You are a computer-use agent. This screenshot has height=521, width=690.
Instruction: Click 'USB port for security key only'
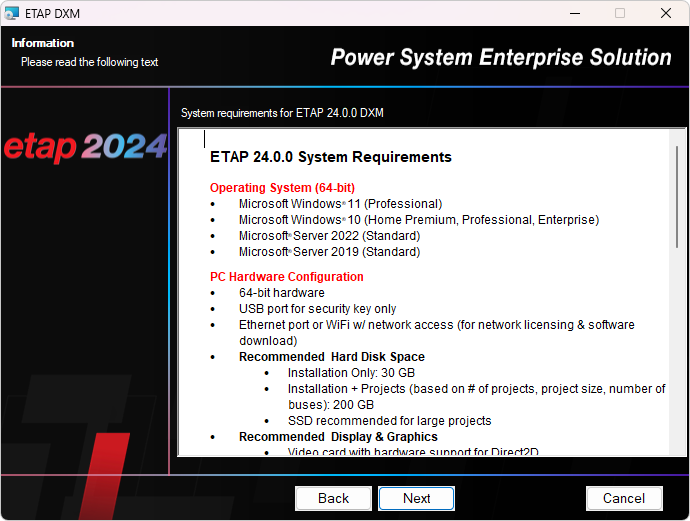coord(317,309)
